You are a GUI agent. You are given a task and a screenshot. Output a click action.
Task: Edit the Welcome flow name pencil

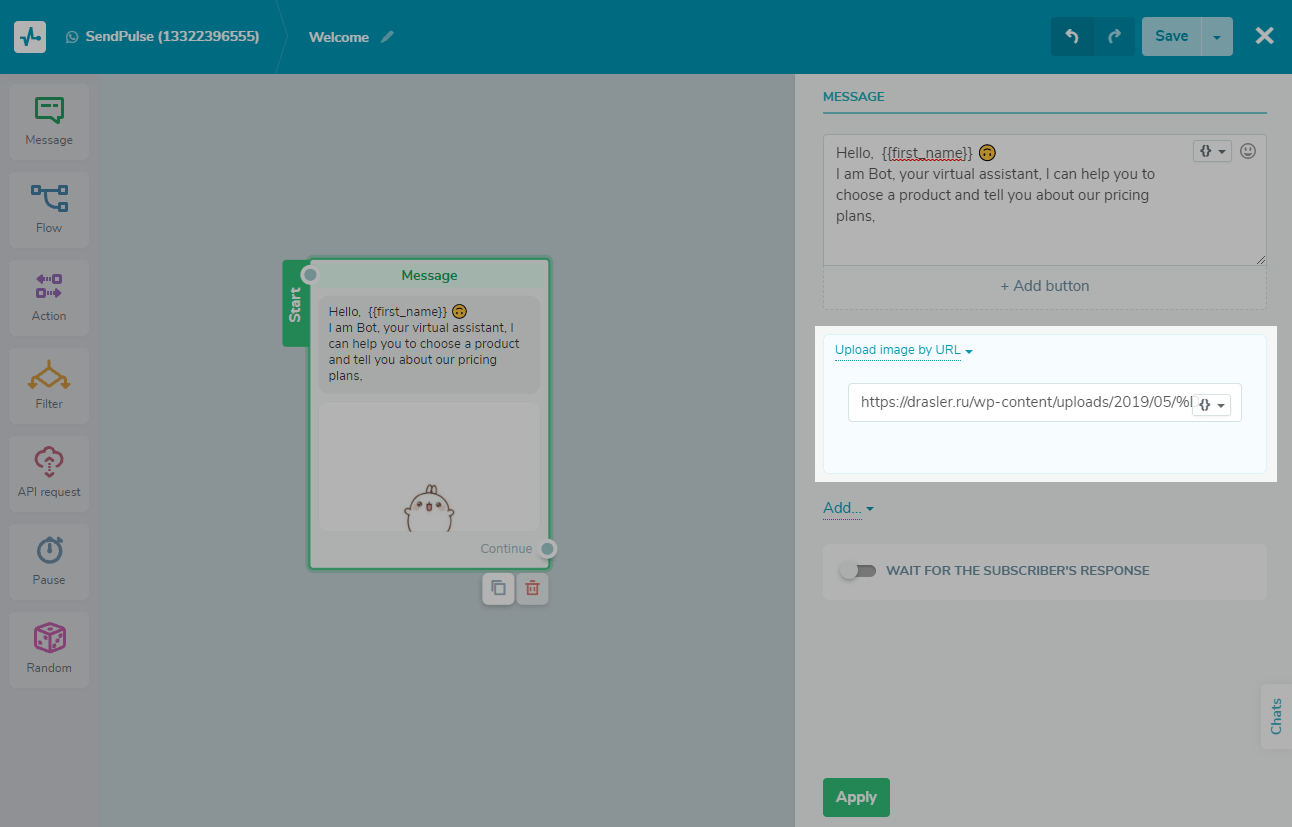pos(388,37)
